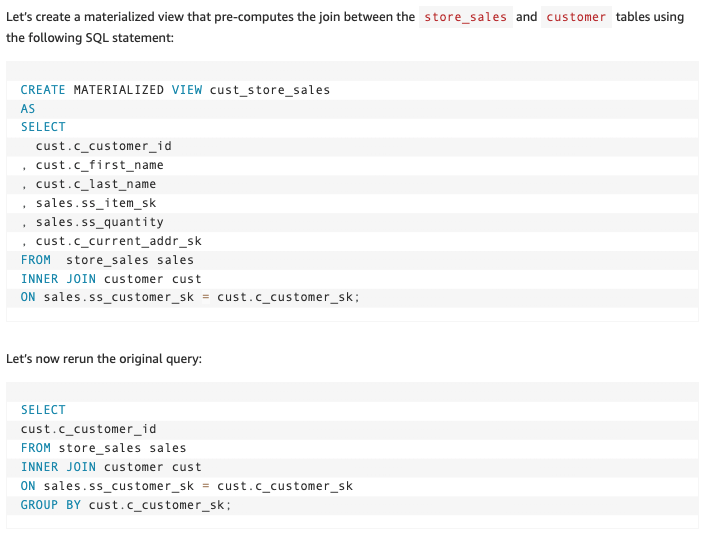The width and height of the screenshot is (708, 544).
Task: Click the GROUP BY keyword
Action: (51, 505)
